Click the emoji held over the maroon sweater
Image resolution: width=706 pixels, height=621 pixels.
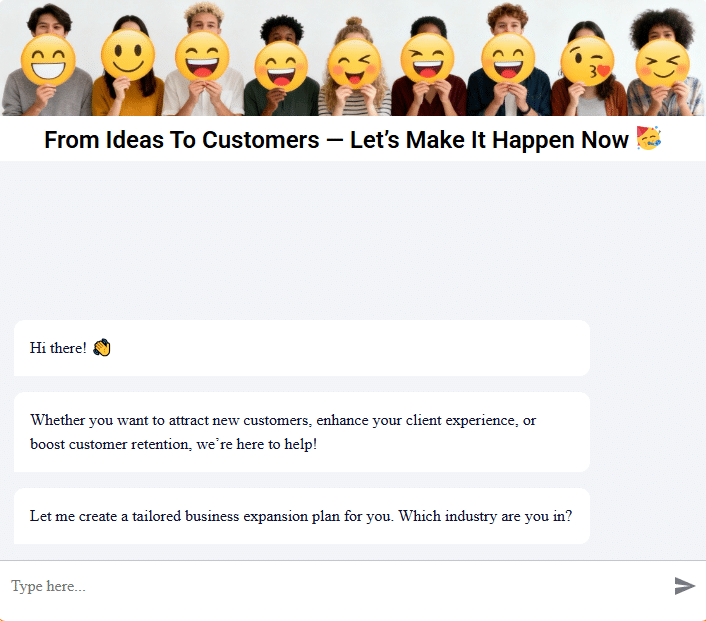click(x=427, y=60)
